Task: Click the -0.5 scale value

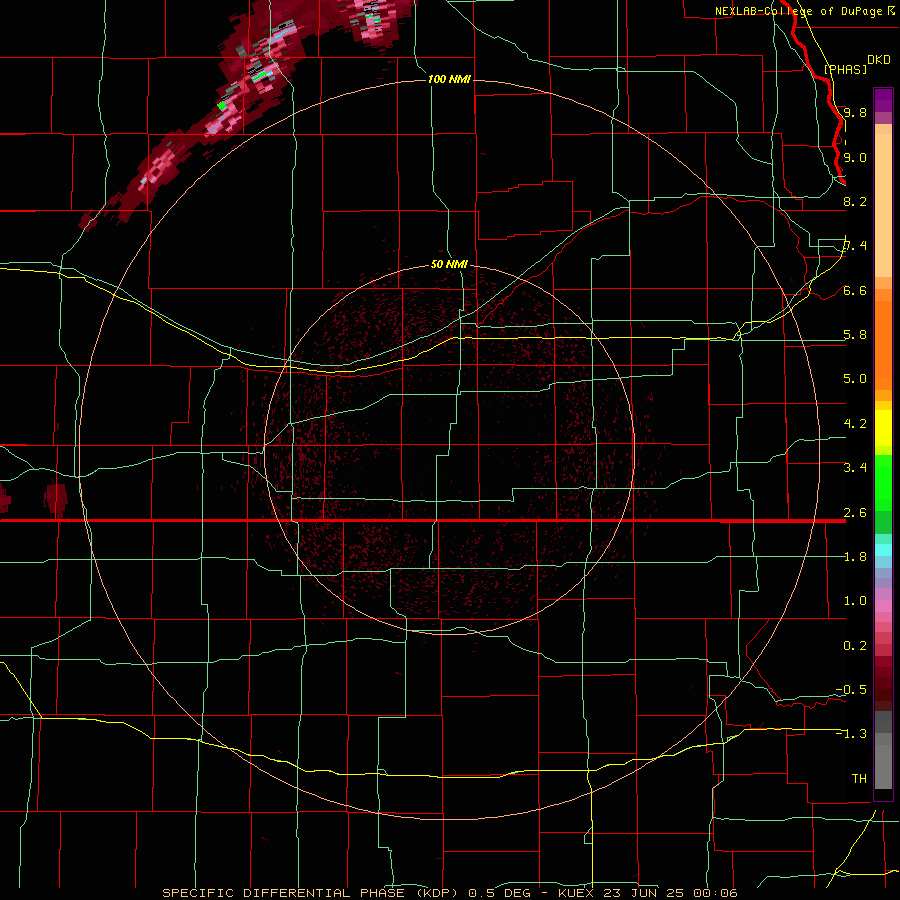Action: coord(851,690)
